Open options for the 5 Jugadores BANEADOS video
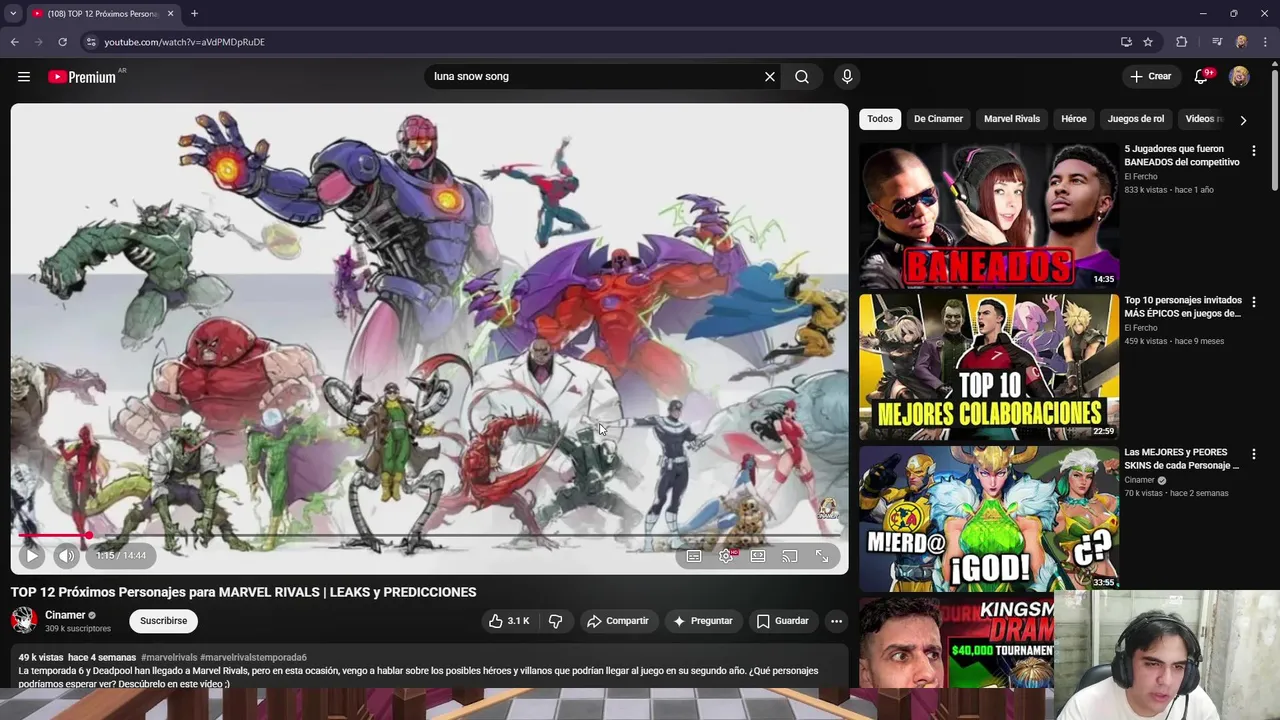Screen dimensions: 1280x720 1254,151
